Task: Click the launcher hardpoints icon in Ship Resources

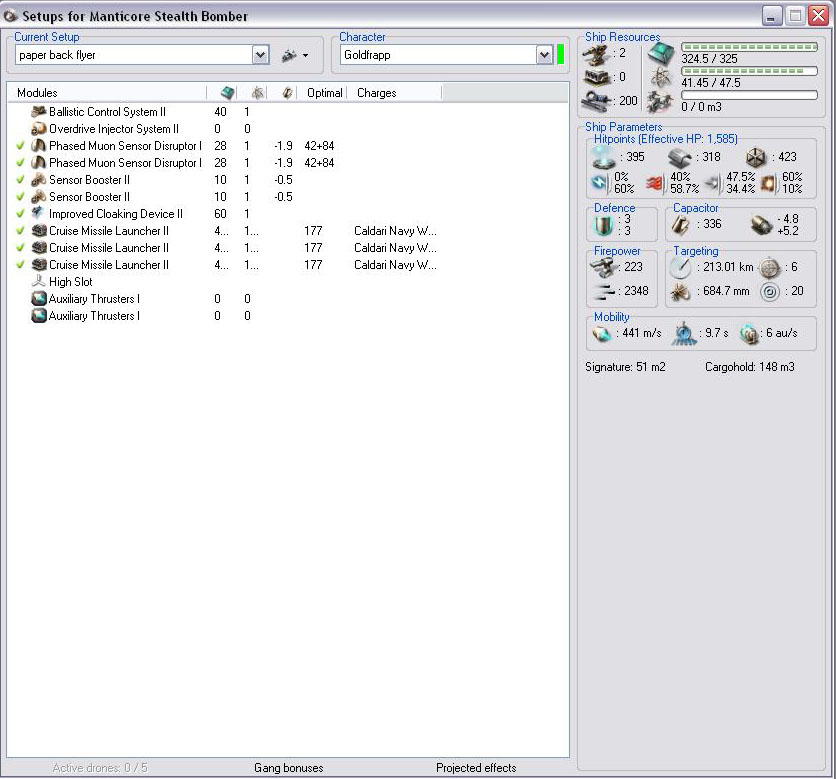Action: pos(597,77)
